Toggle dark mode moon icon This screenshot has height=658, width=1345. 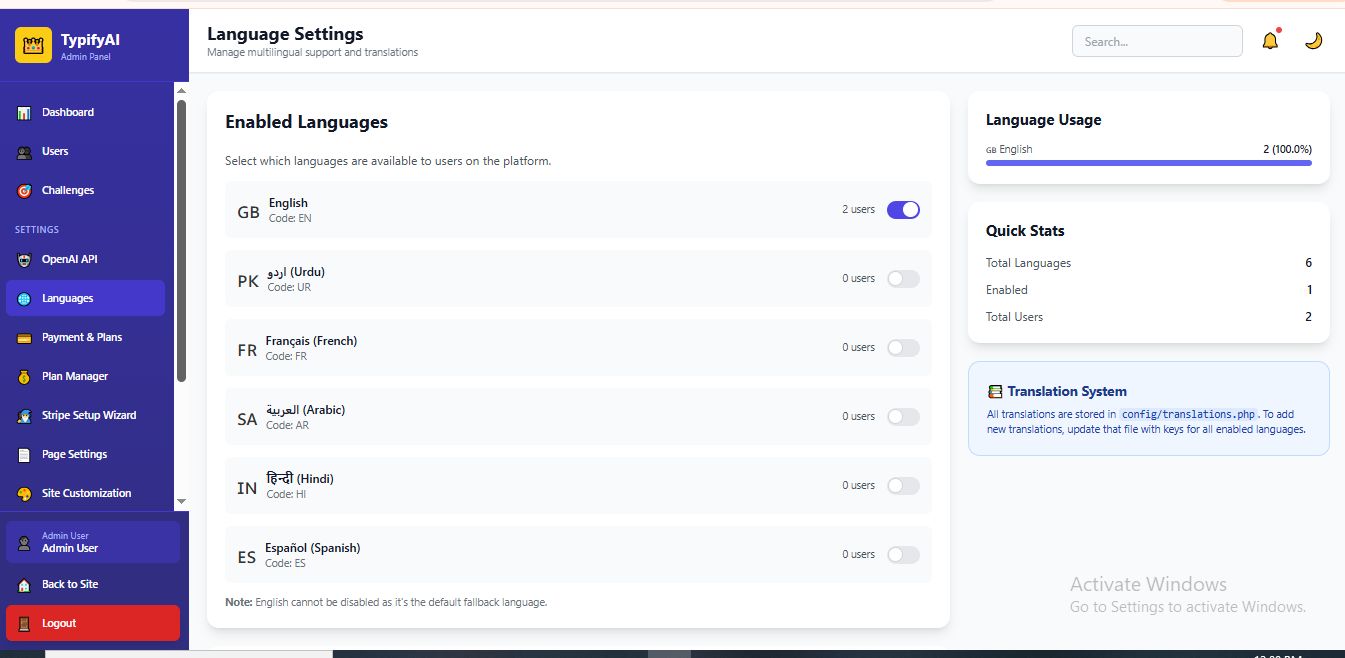pos(1313,41)
